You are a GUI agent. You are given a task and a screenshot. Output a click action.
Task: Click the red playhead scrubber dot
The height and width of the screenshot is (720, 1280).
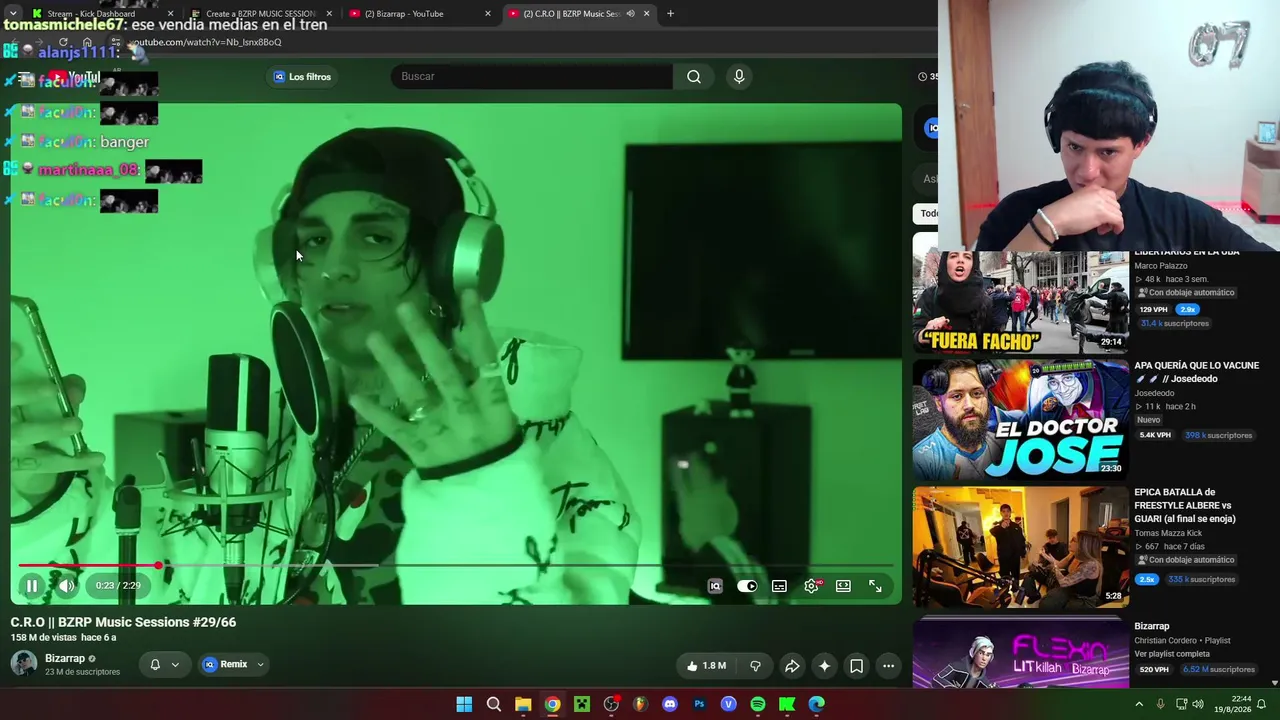pyautogui.click(x=158, y=566)
